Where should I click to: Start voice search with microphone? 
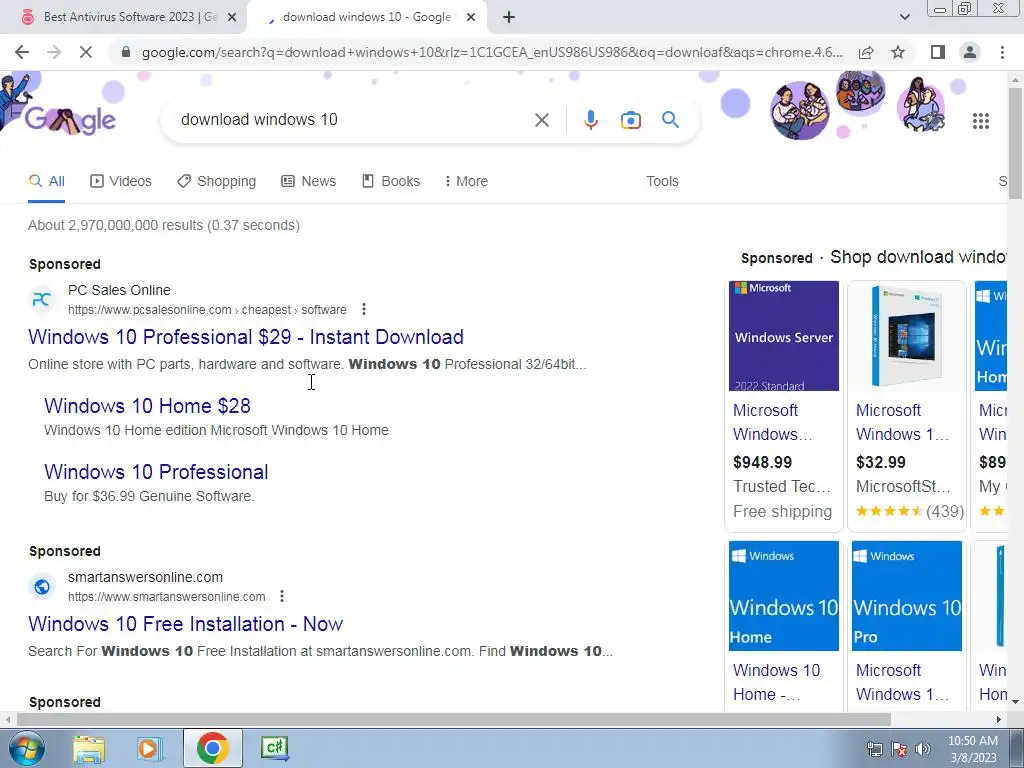(x=590, y=120)
